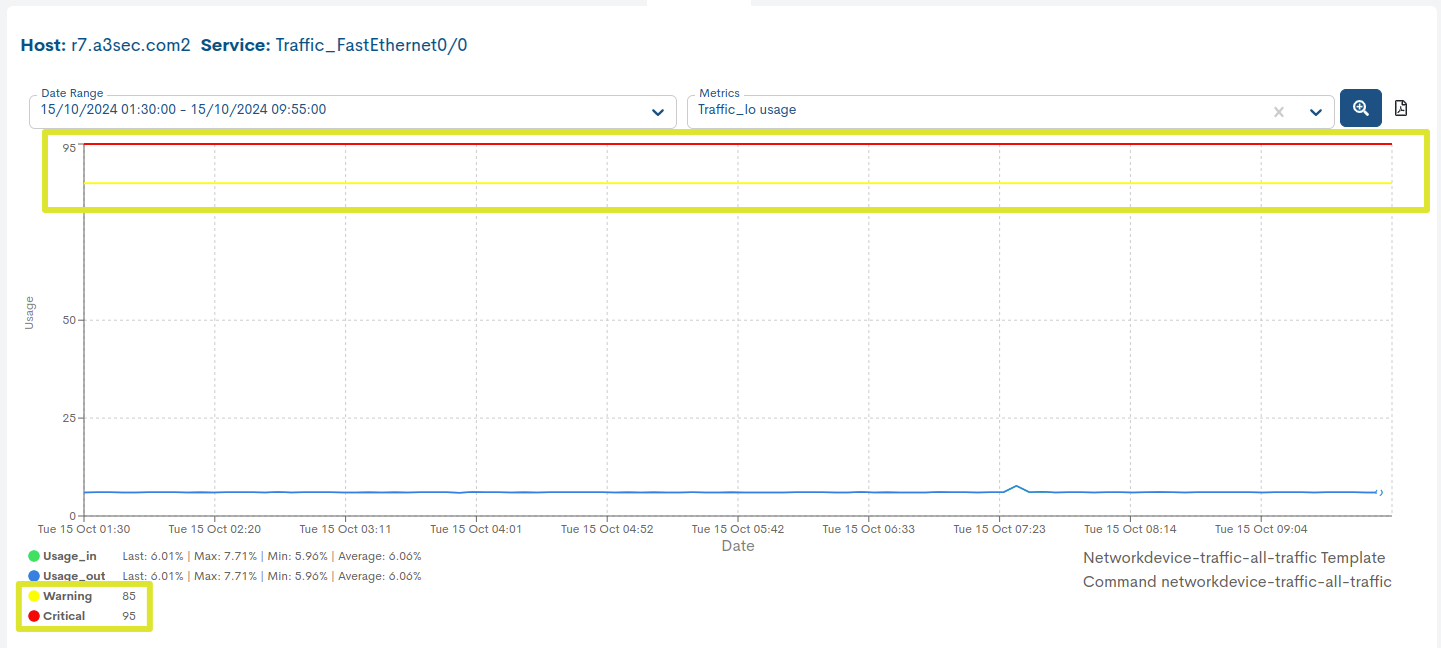Click the green Usage_in color dot
This screenshot has width=1441, height=648.
32,555
